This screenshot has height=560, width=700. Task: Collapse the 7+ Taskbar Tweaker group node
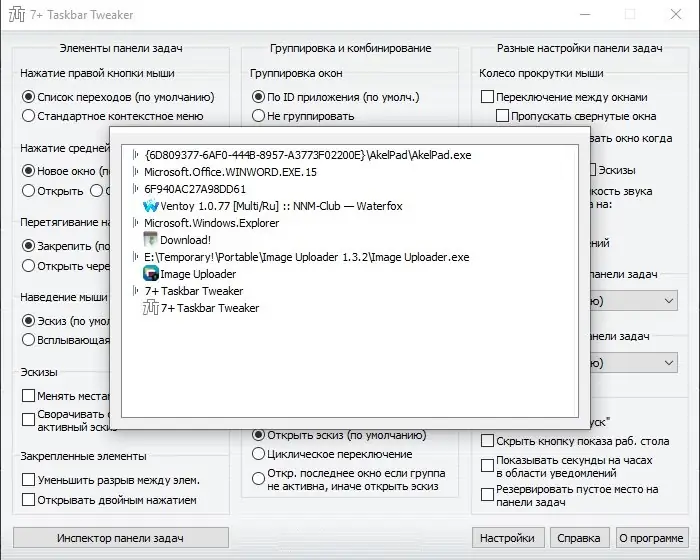[136, 291]
